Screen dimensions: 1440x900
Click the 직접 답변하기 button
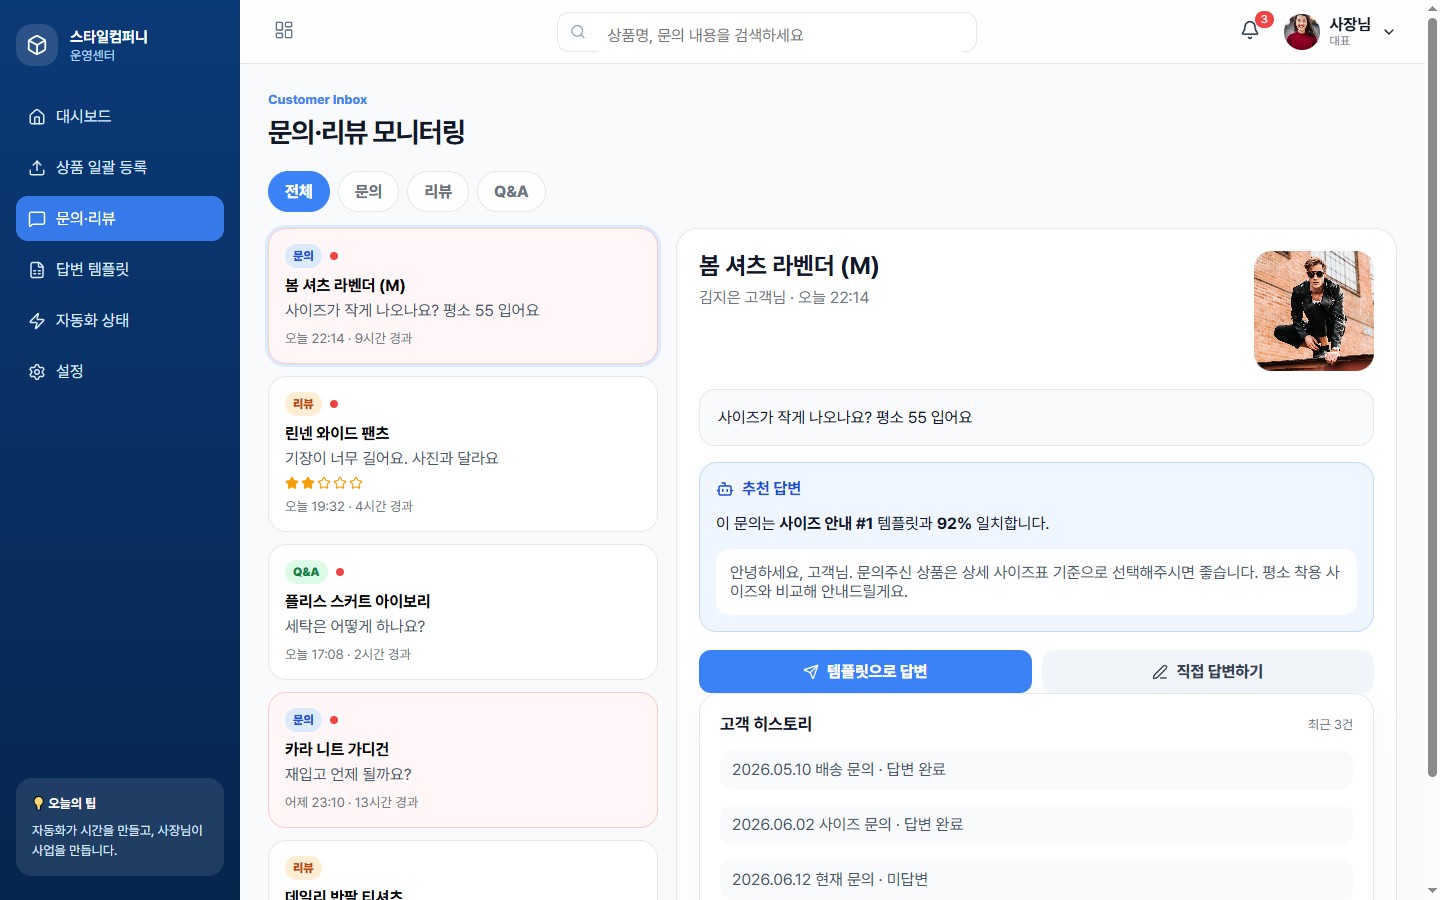coord(1208,672)
